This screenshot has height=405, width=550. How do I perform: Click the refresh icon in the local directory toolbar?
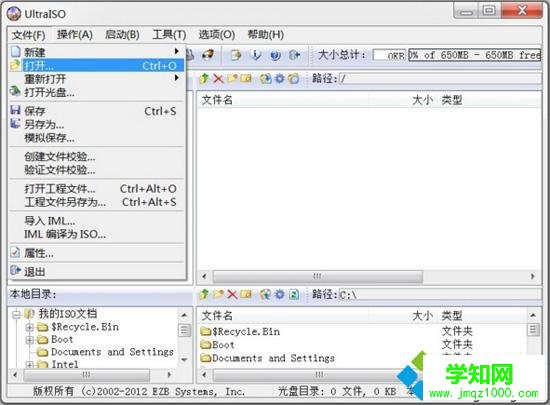pos(294,294)
